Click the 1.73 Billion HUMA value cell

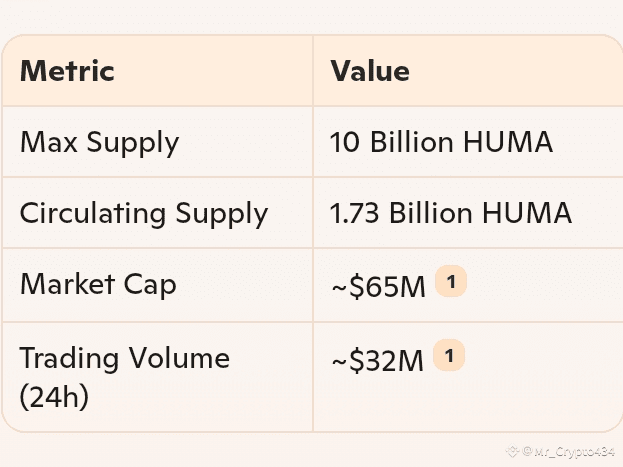[451, 213]
